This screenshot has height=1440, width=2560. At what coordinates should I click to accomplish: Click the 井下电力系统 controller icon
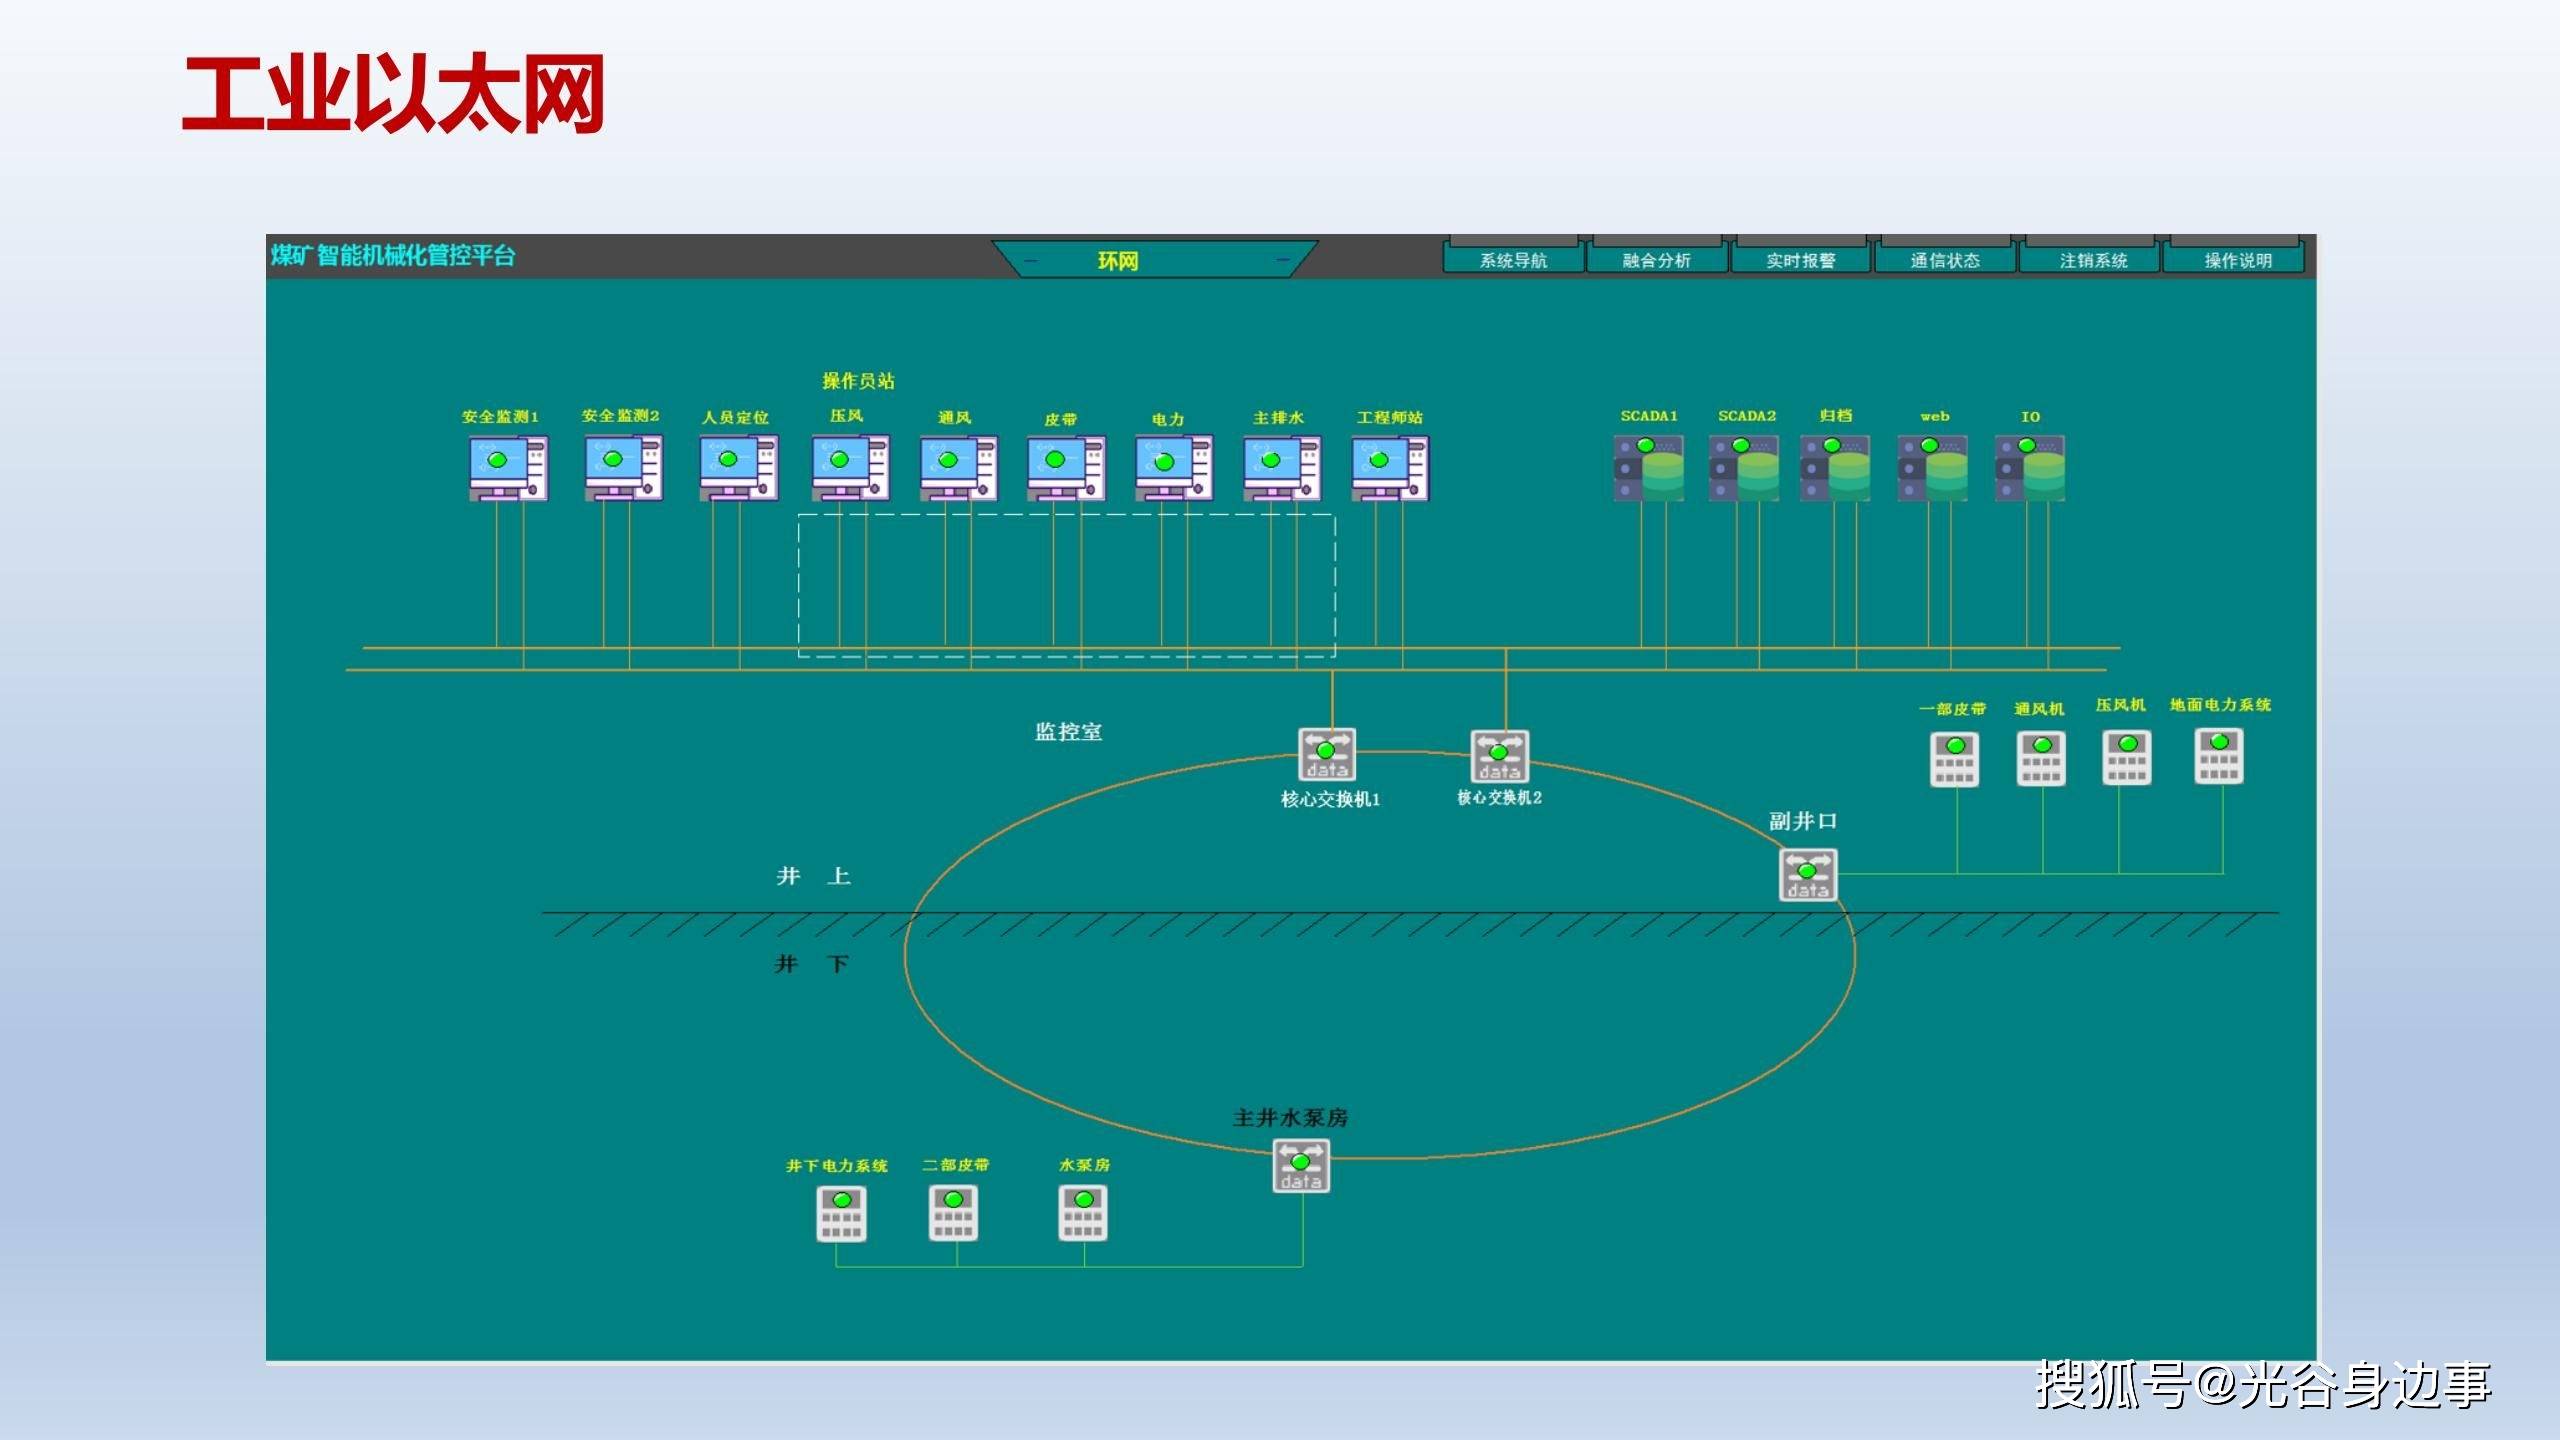842,1214
